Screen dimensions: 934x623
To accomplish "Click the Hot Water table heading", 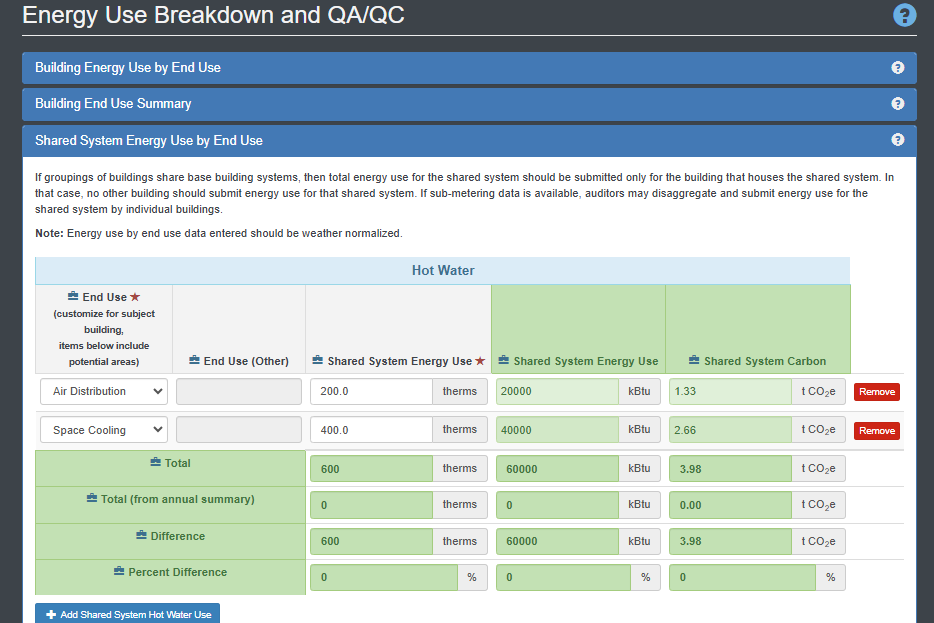I will point(443,270).
